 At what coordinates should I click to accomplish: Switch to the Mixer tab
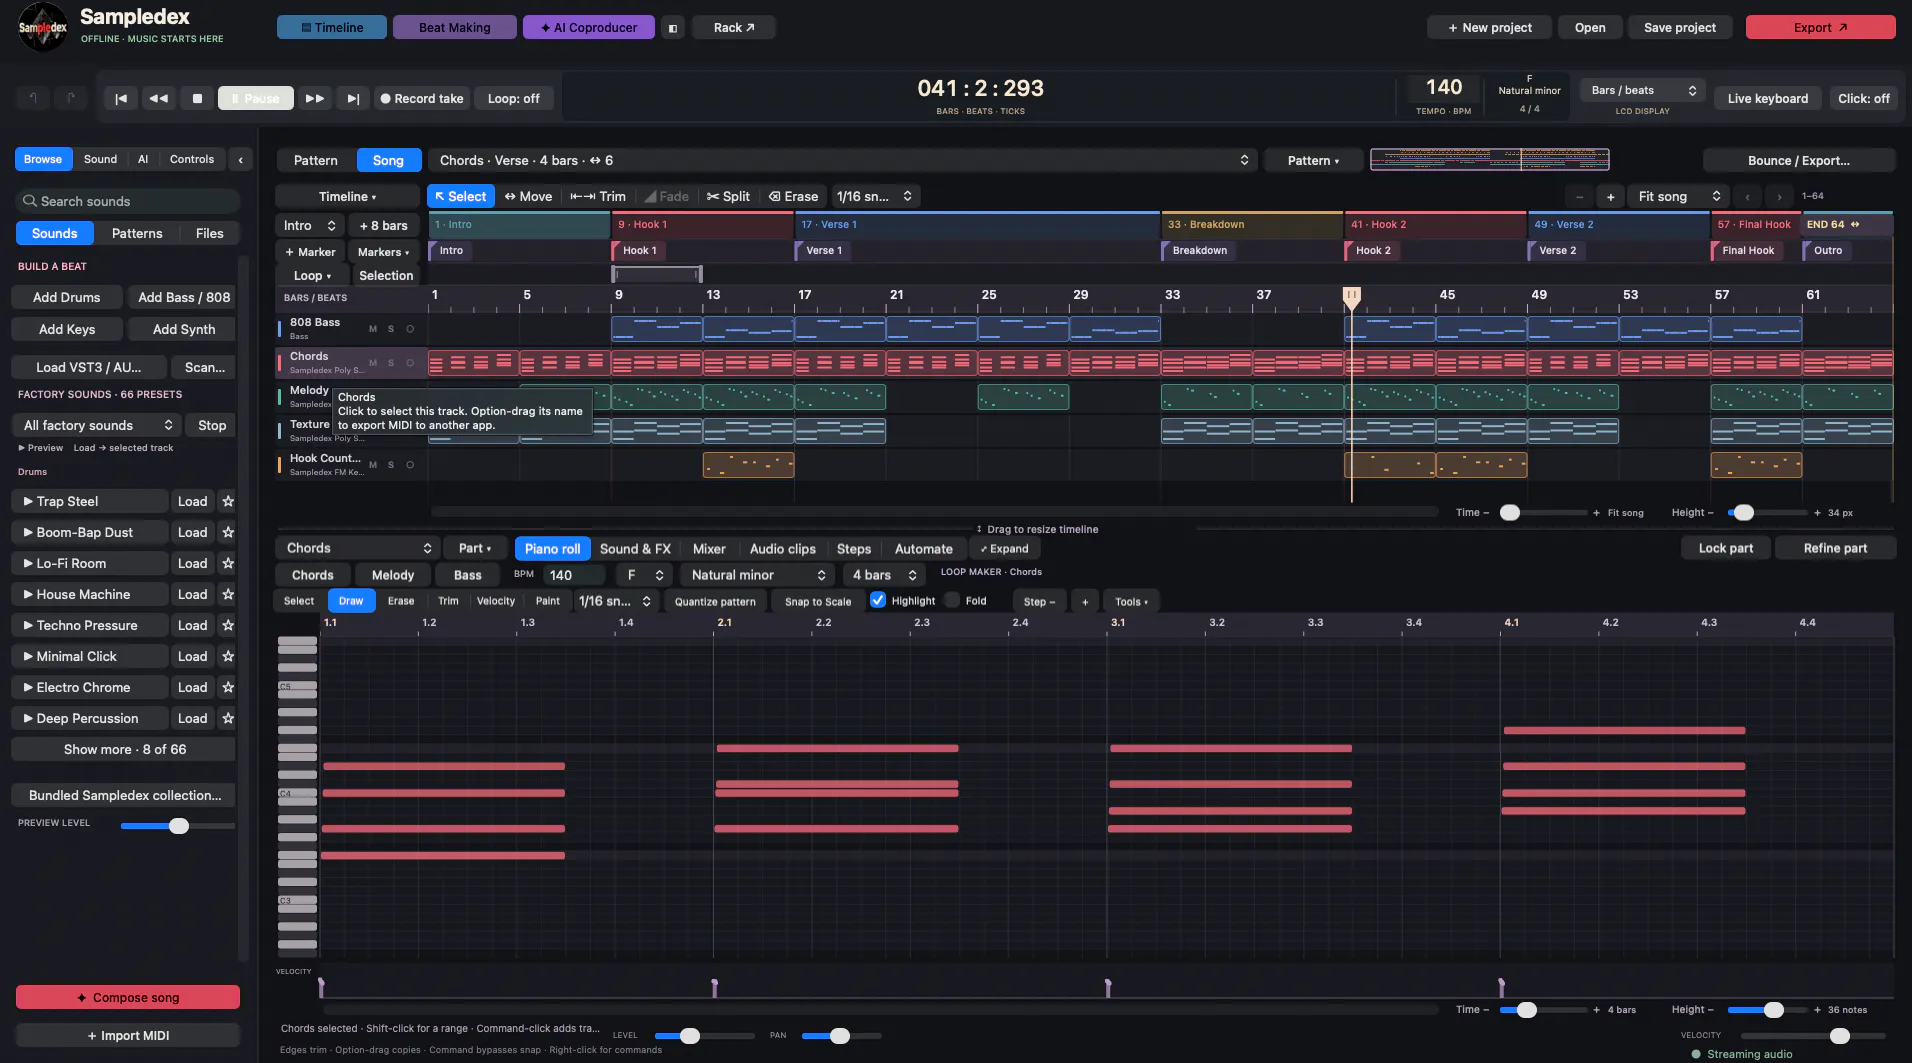click(x=709, y=548)
